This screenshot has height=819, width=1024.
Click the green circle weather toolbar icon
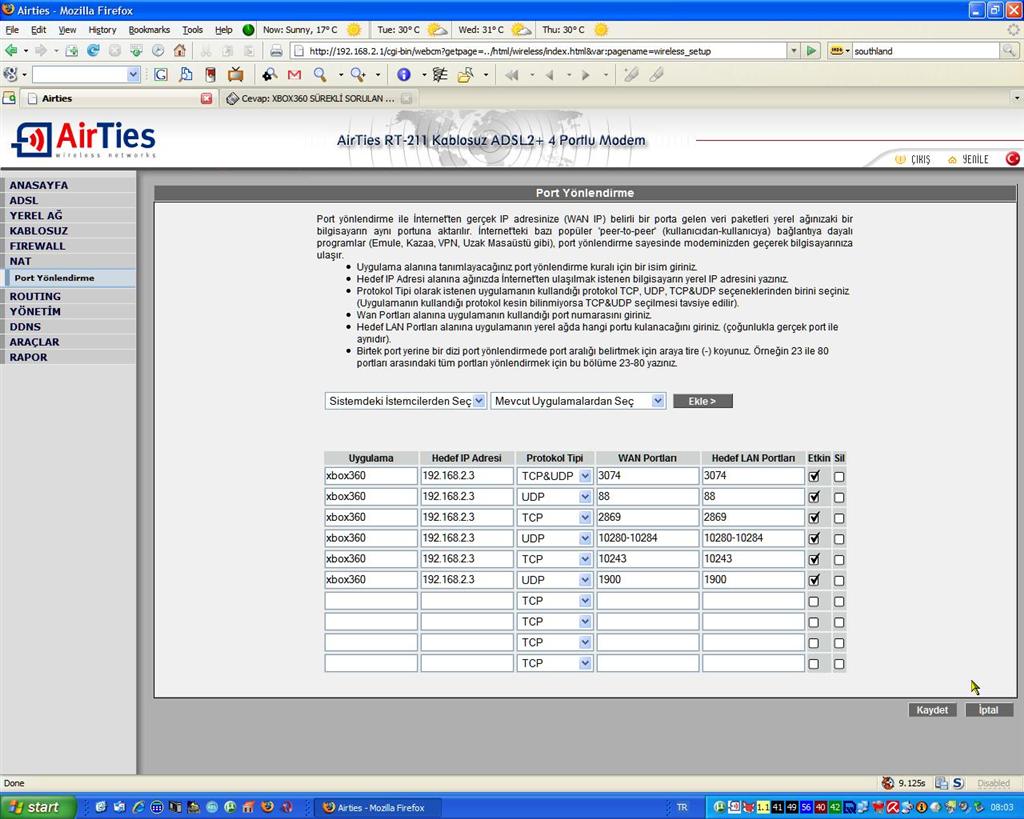[248, 30]
